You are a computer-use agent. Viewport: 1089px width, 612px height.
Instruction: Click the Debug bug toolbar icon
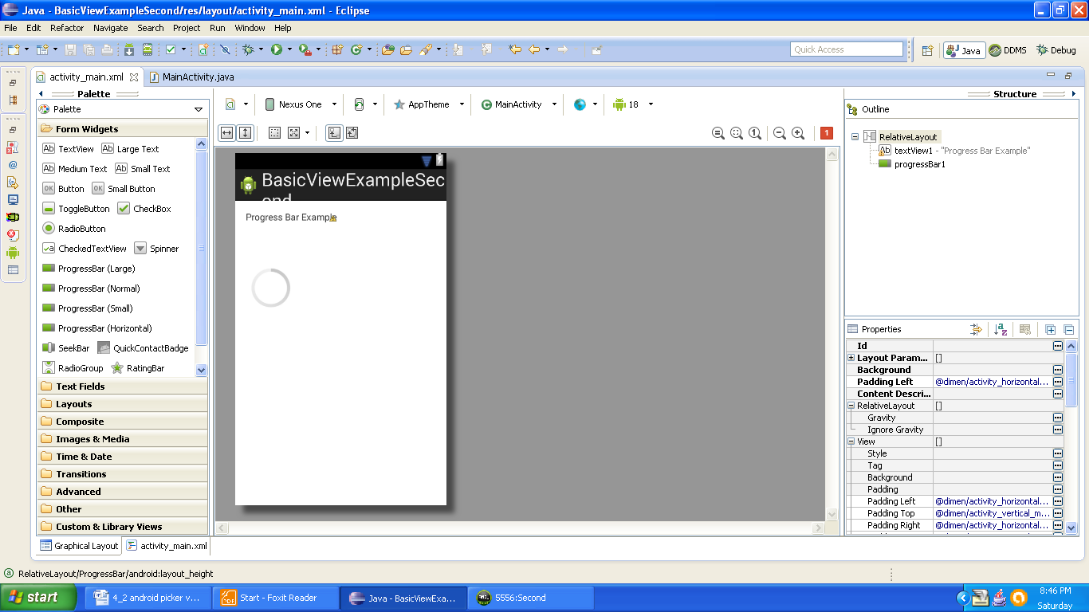(248, 49)
